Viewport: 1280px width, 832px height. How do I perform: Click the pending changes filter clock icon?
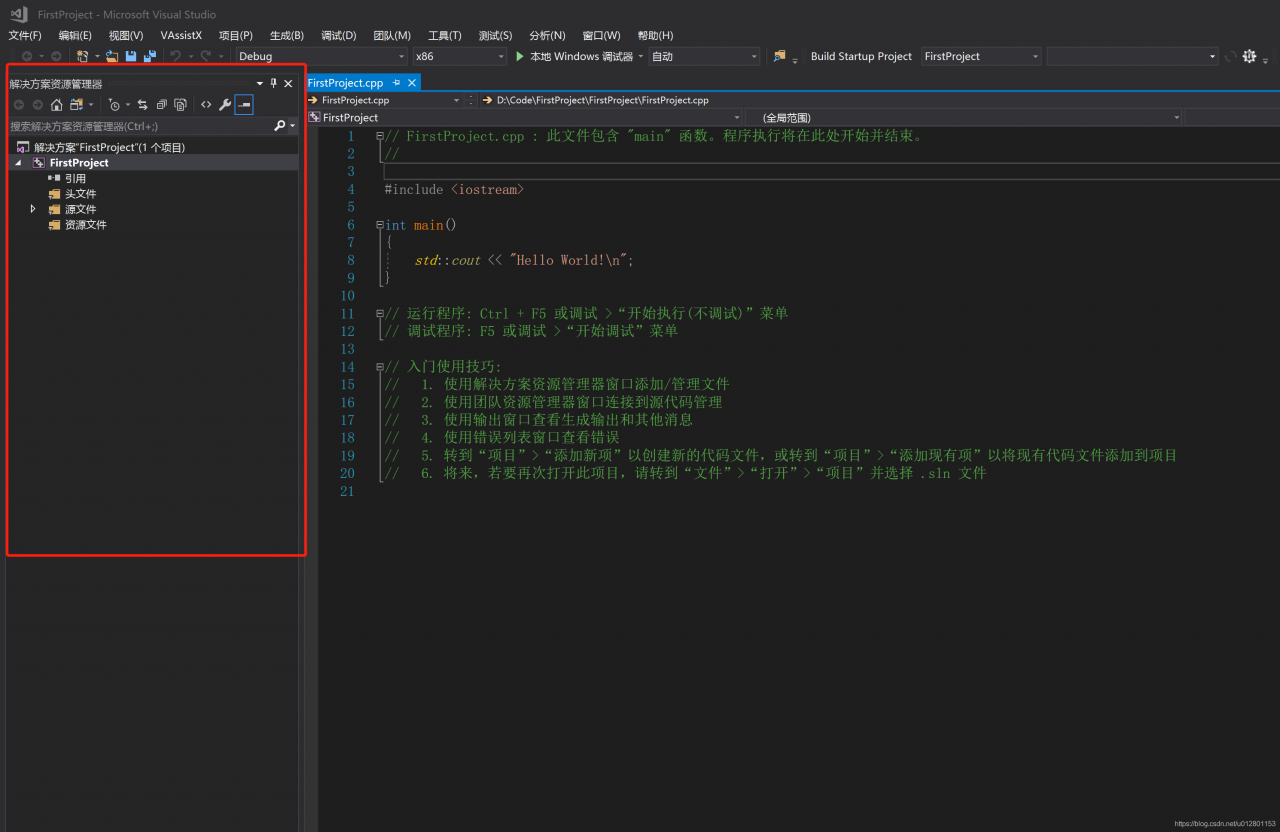tap(114, 105)
